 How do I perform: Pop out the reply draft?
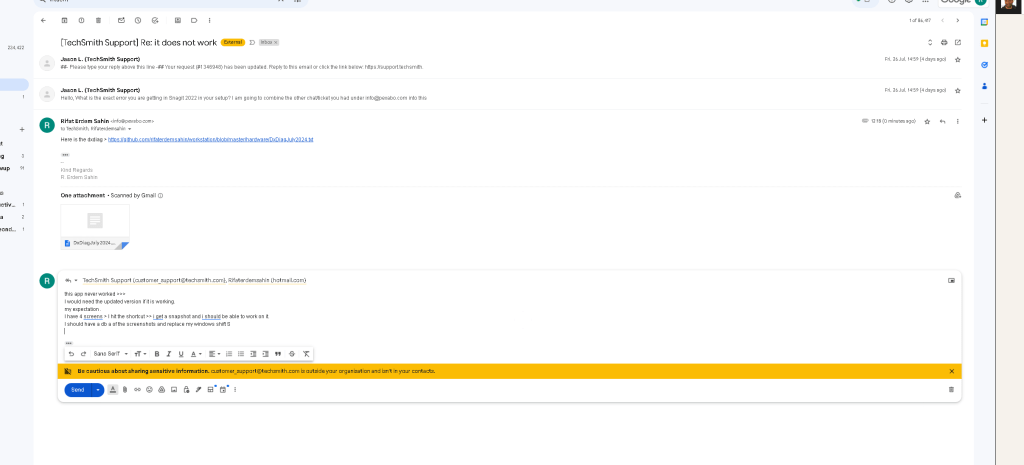point(951,280)
